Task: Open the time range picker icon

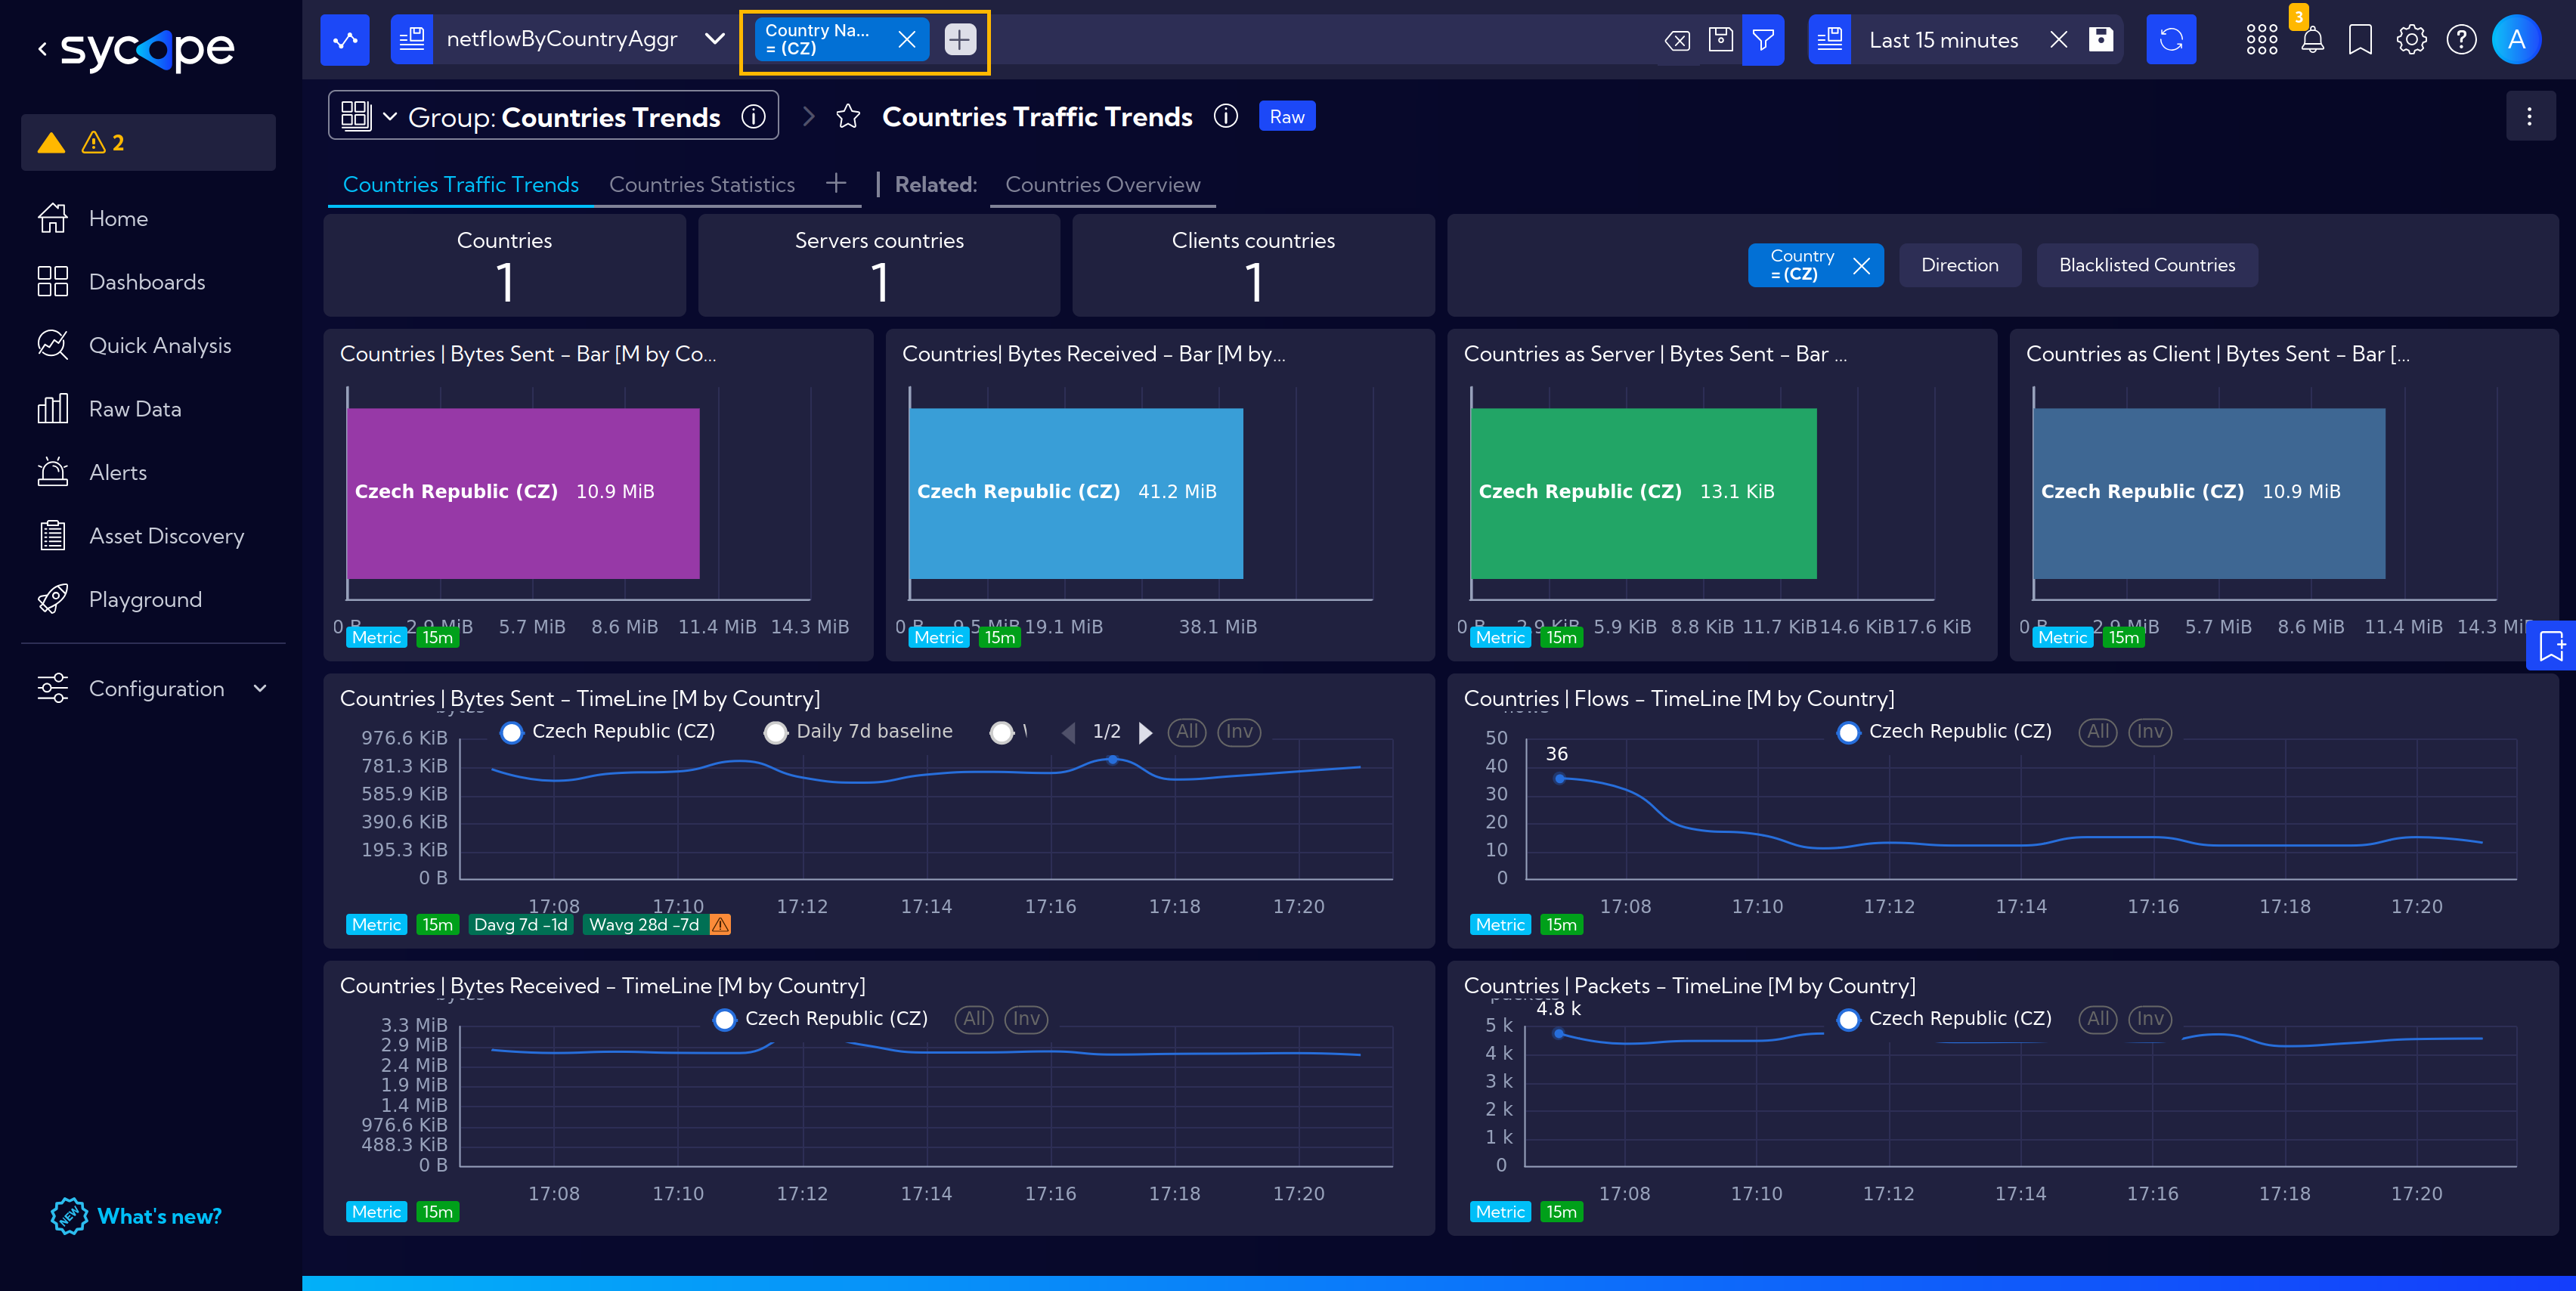Action: click(1830, 40)
